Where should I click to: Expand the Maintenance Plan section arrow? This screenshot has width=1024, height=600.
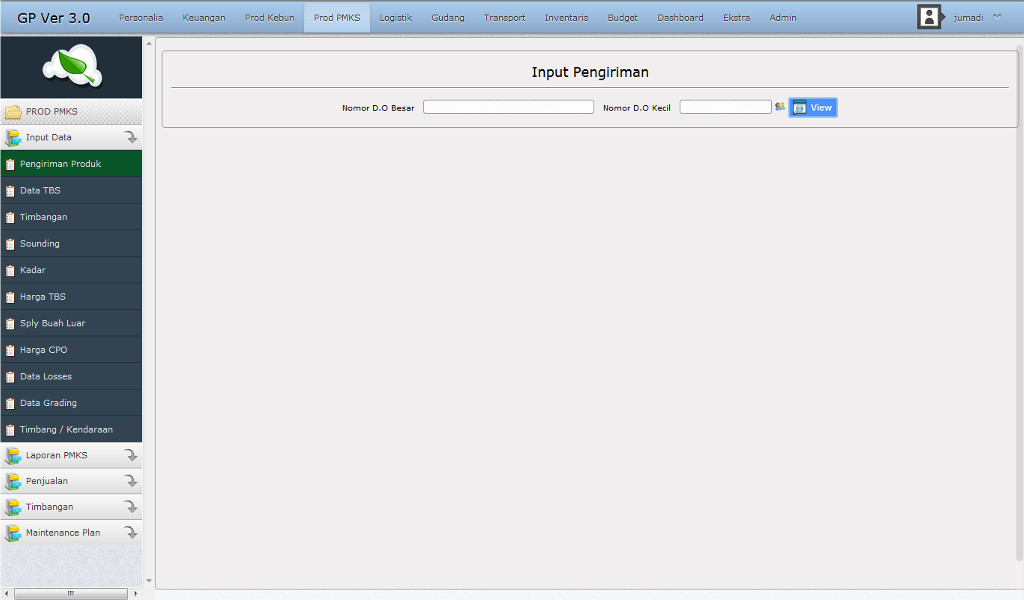pyautogui.click(x=131, y=533)
